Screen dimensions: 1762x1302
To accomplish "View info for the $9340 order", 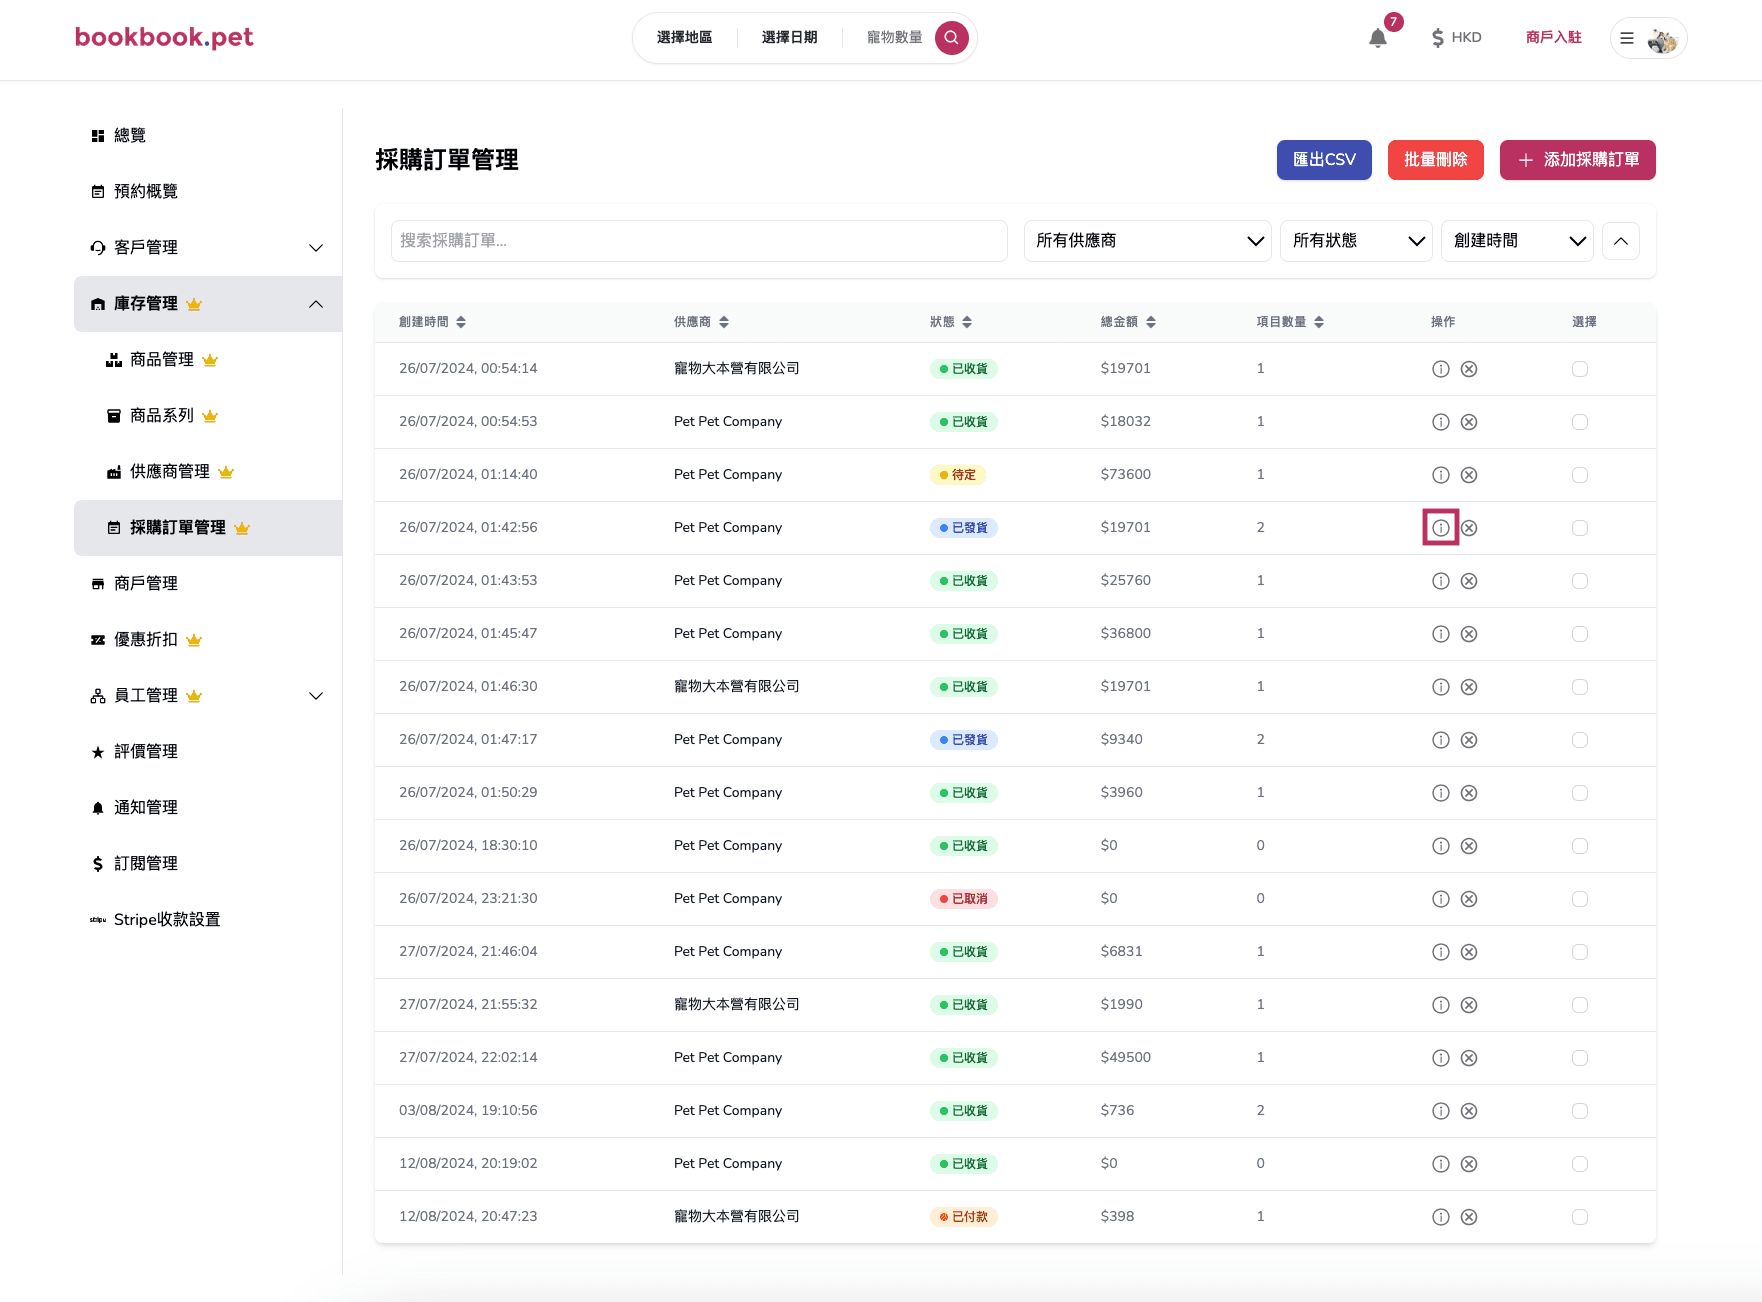I will 1440,740.
